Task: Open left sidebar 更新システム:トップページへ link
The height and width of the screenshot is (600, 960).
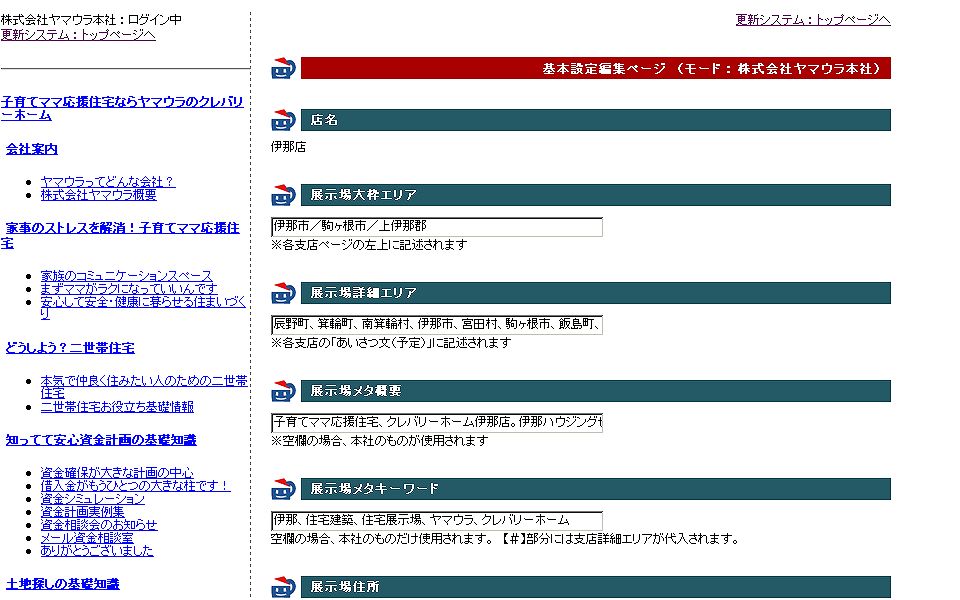Action: (x=78, y=35)
